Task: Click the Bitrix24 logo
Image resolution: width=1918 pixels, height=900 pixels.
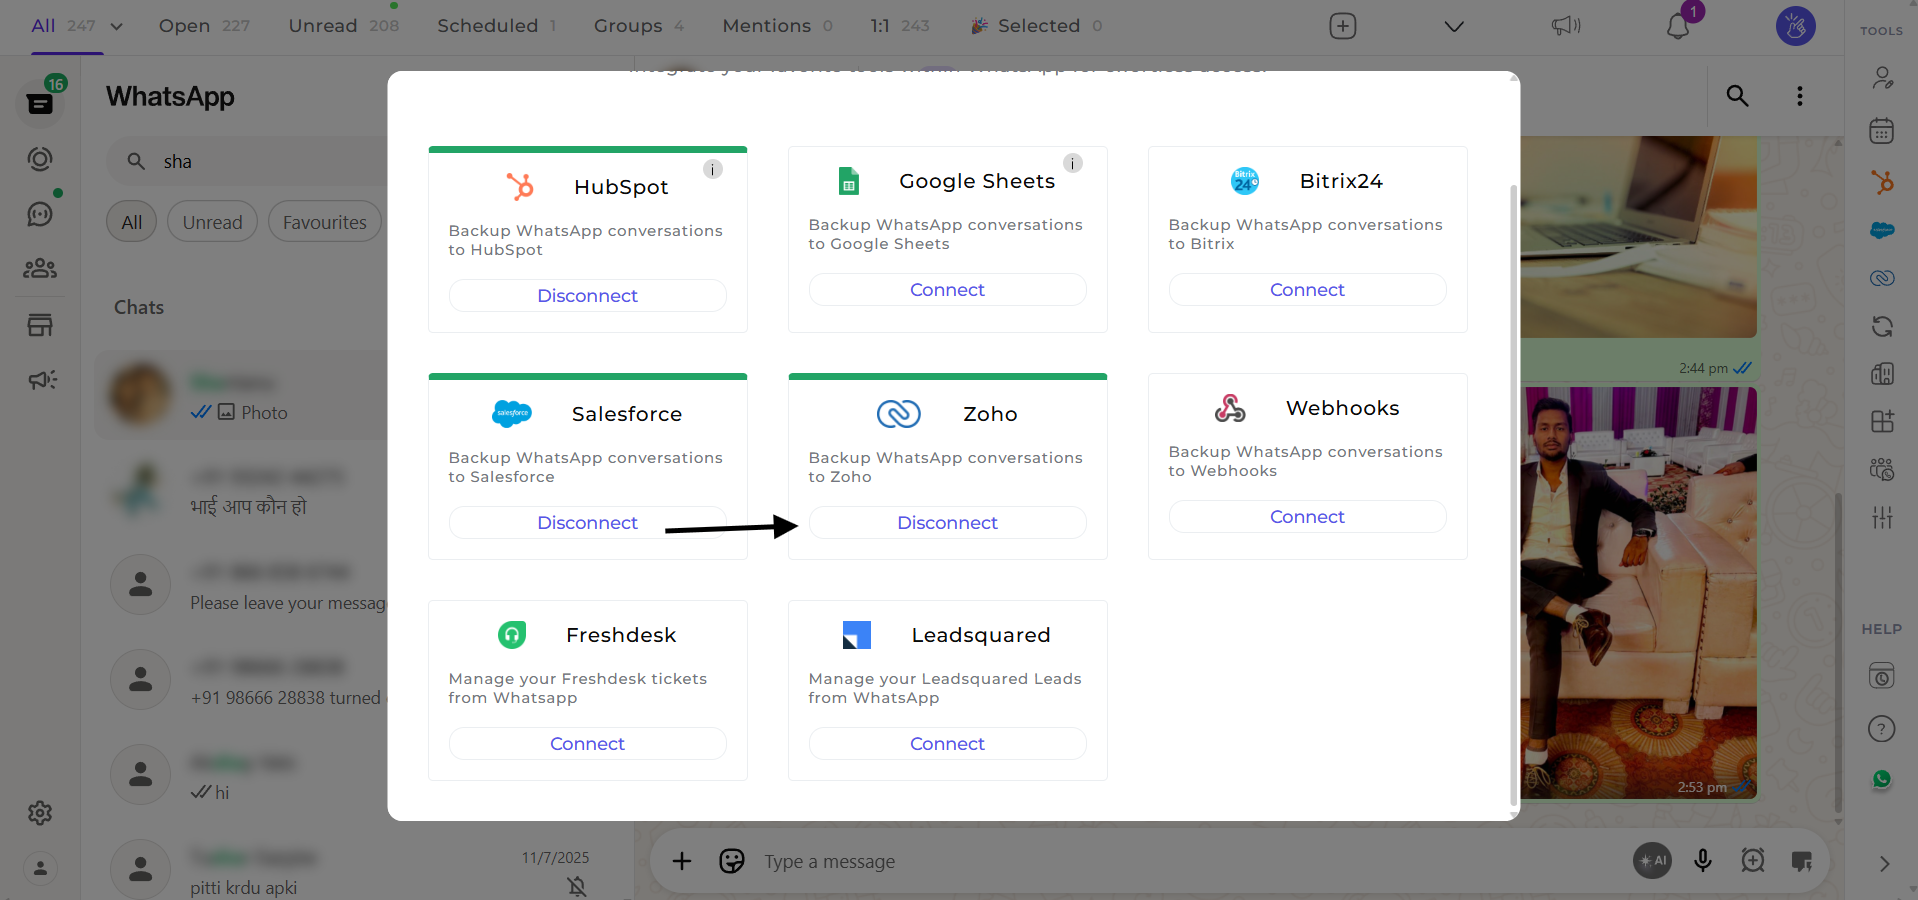Action: 1245,181
